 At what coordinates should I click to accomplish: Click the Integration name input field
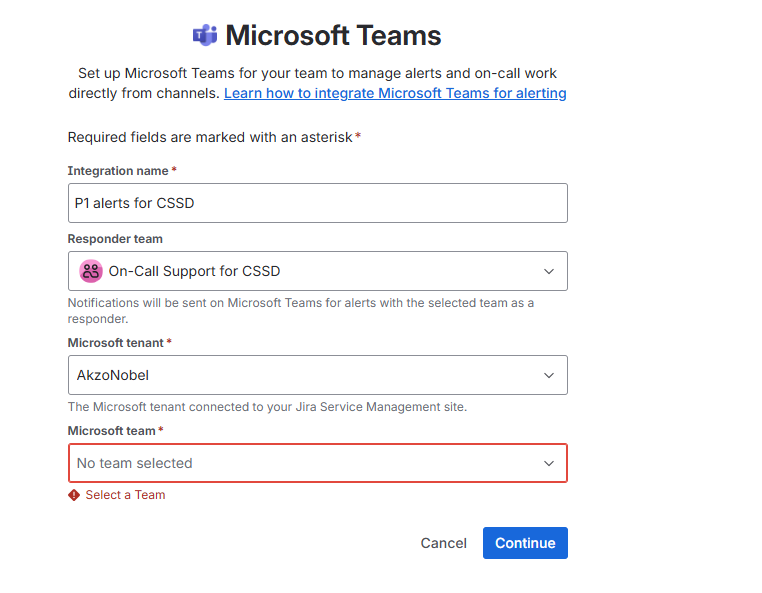click(318, 203)
